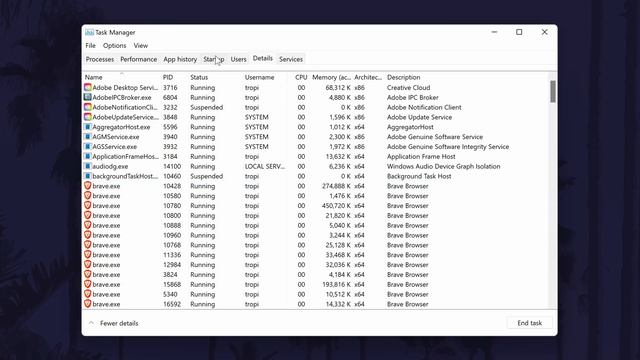Click Brave icon for PID 15868
Screen dimensions: 640x360
[87, 284]
